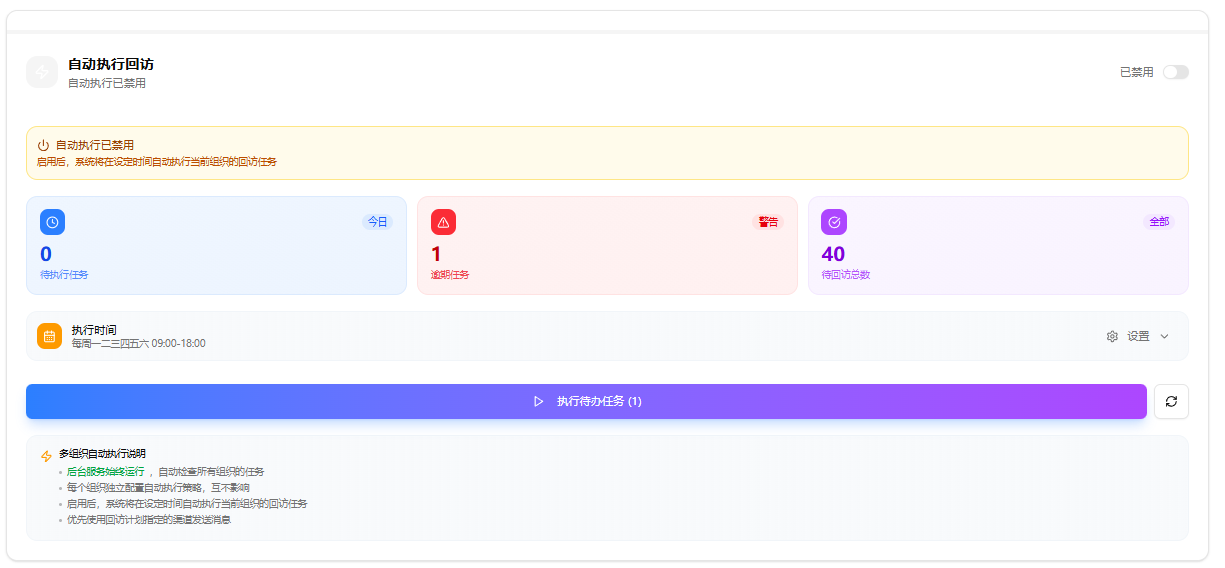This screenshot has height=568, width=1225.
Task: Select the 今日 badge on pending card
Action: click(x=377, y=222)
